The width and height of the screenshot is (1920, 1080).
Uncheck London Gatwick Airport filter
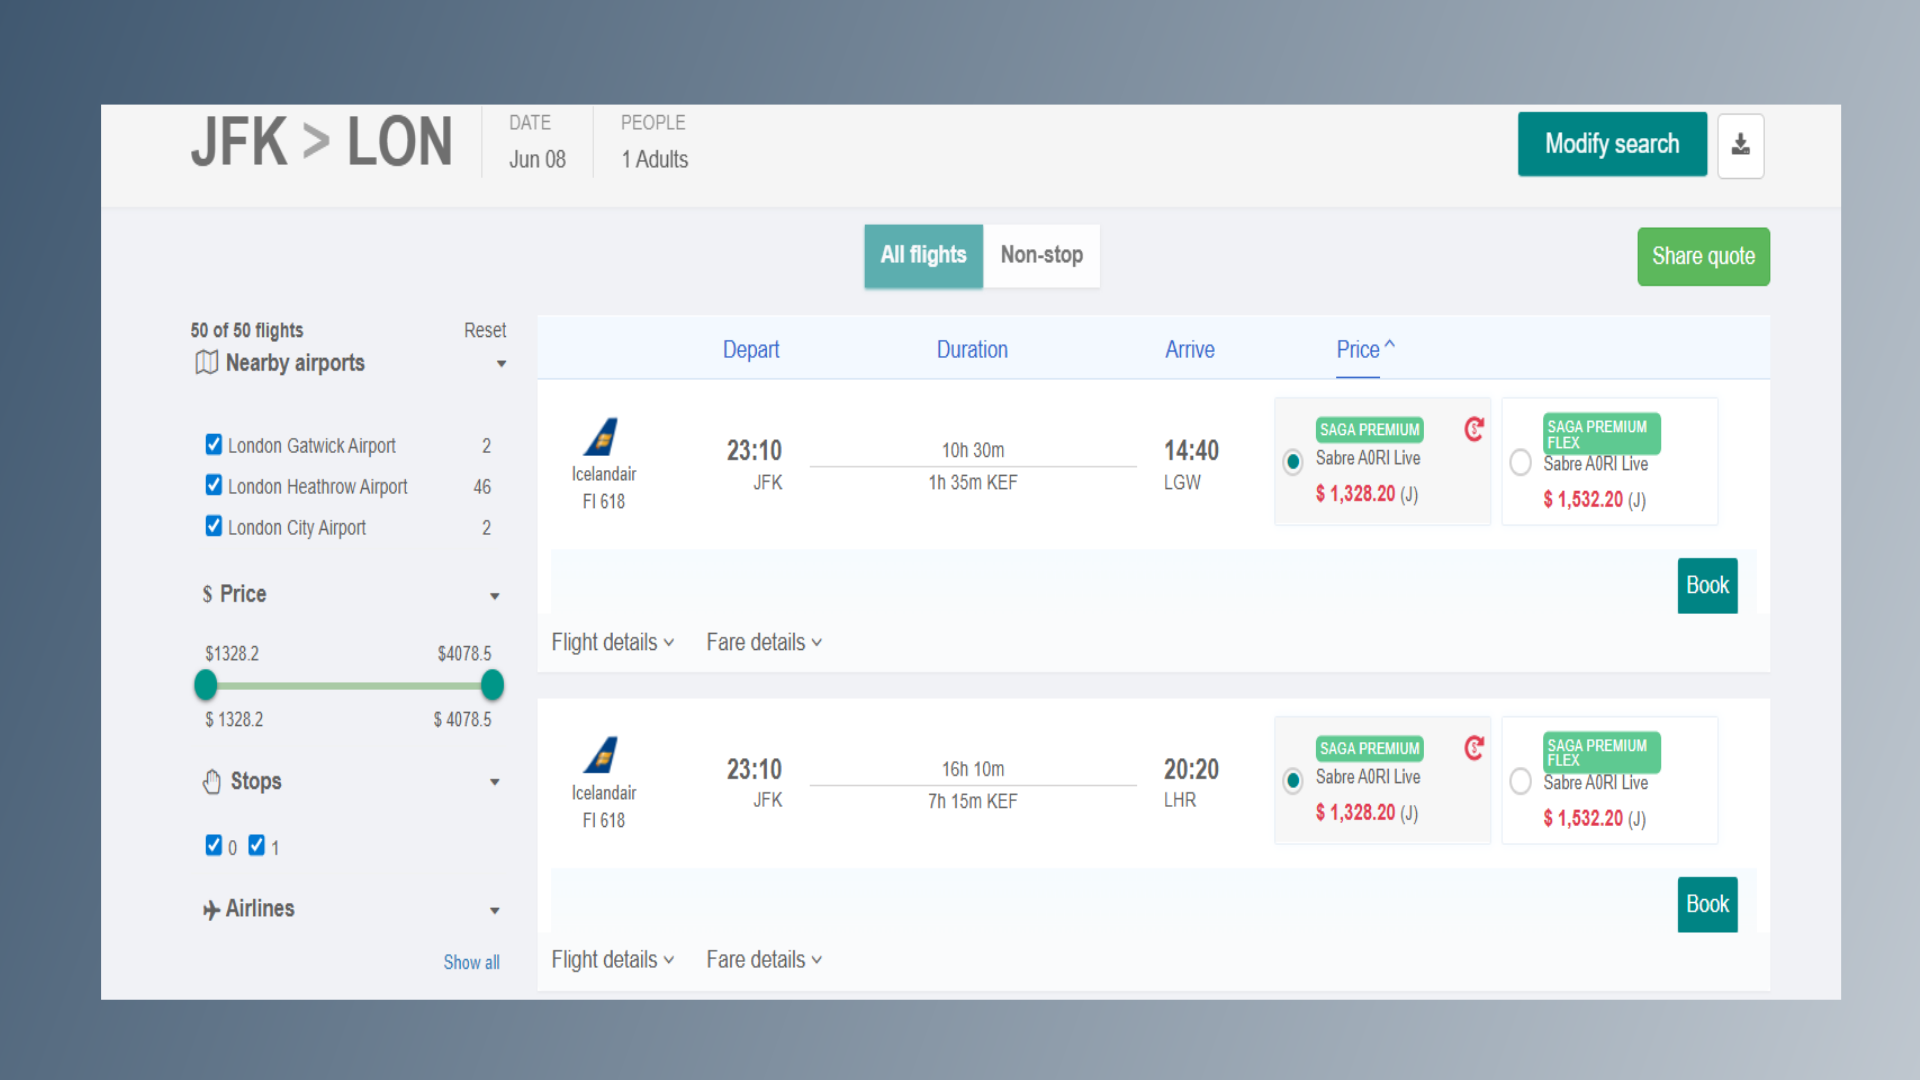point(214,444)
